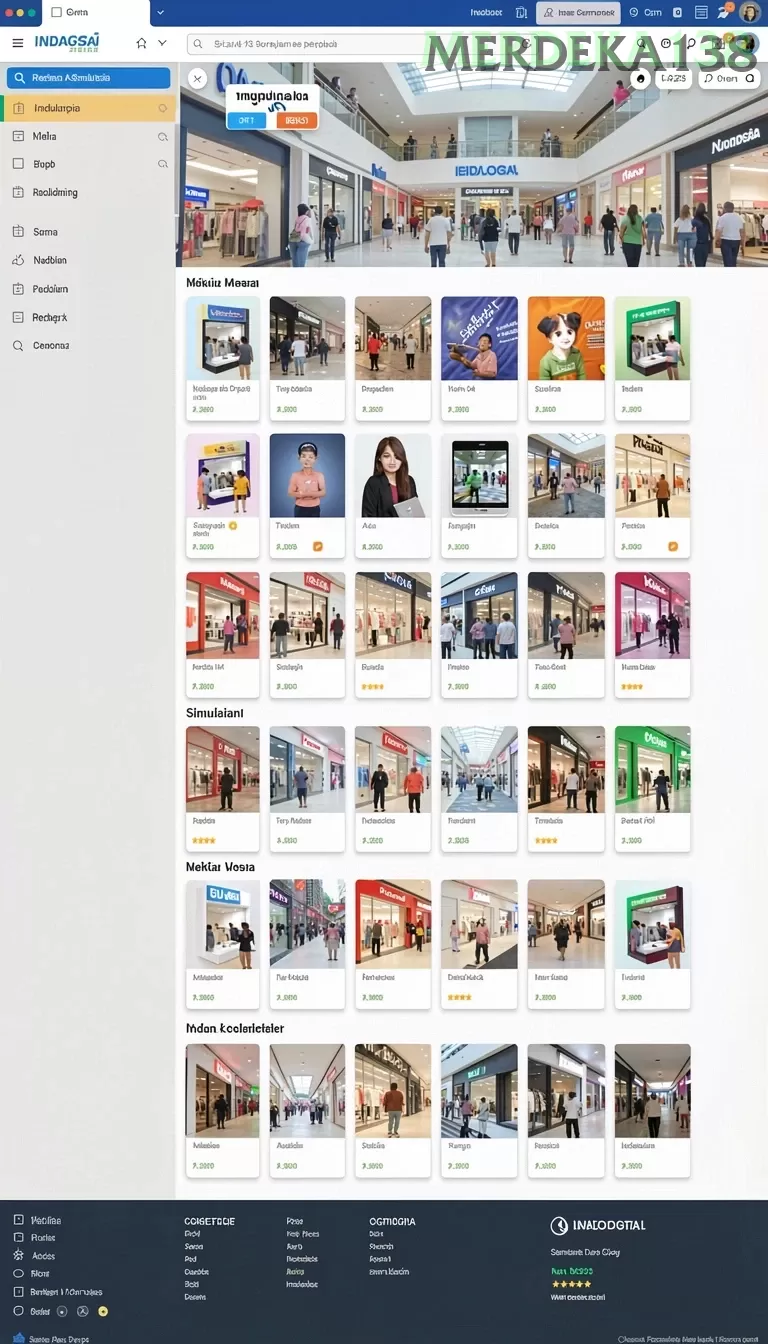
Task: Expand the chevron dropdown next to home icon
Action: (x=162, y=43)
